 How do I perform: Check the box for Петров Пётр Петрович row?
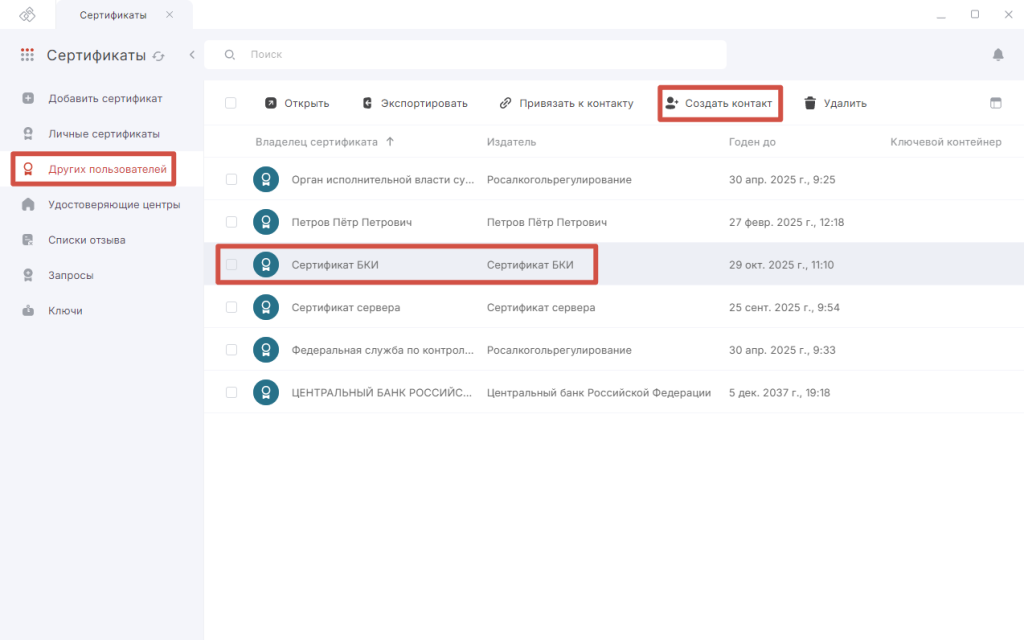click(231, 222)
